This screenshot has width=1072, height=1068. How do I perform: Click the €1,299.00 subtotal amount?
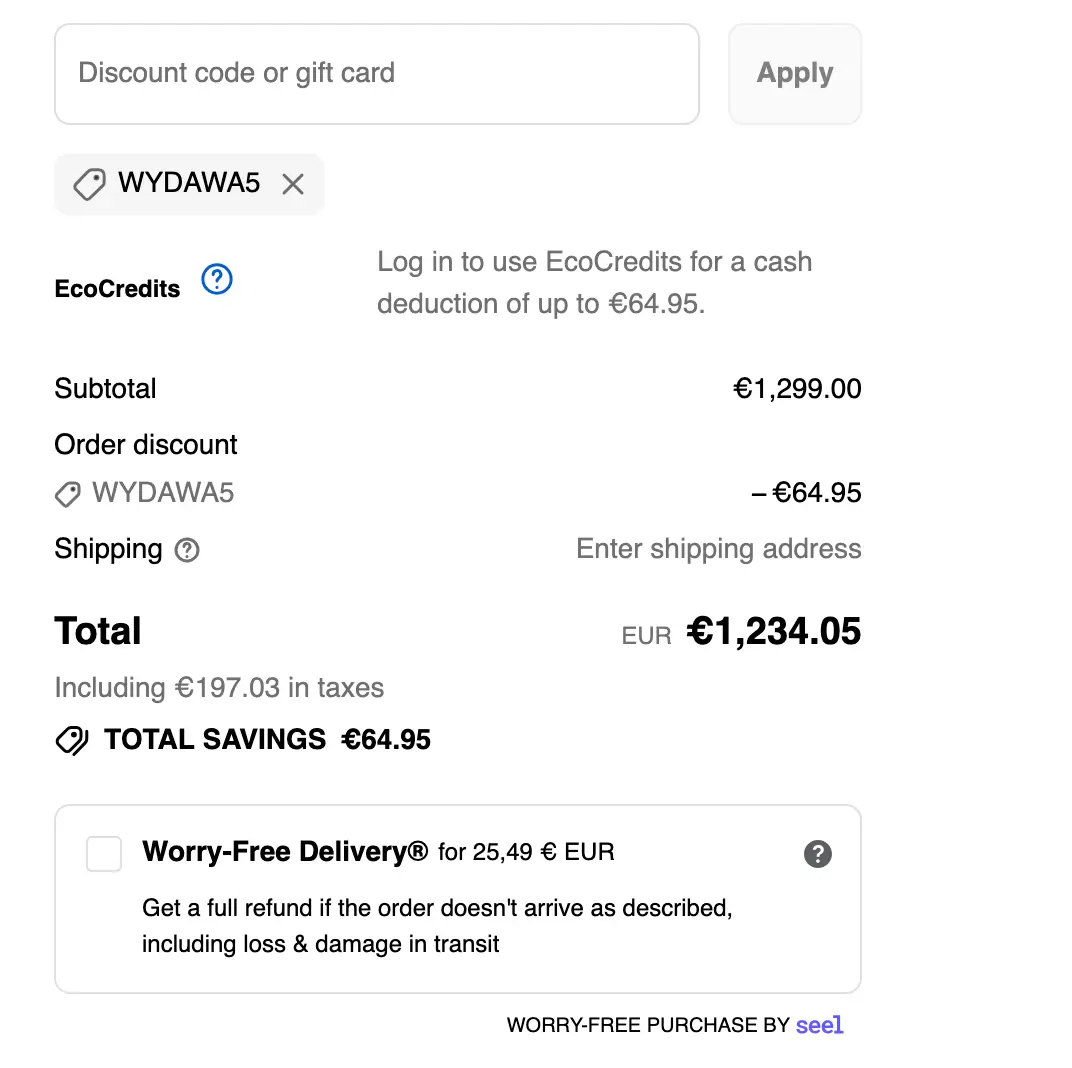[x=797, y=389]
